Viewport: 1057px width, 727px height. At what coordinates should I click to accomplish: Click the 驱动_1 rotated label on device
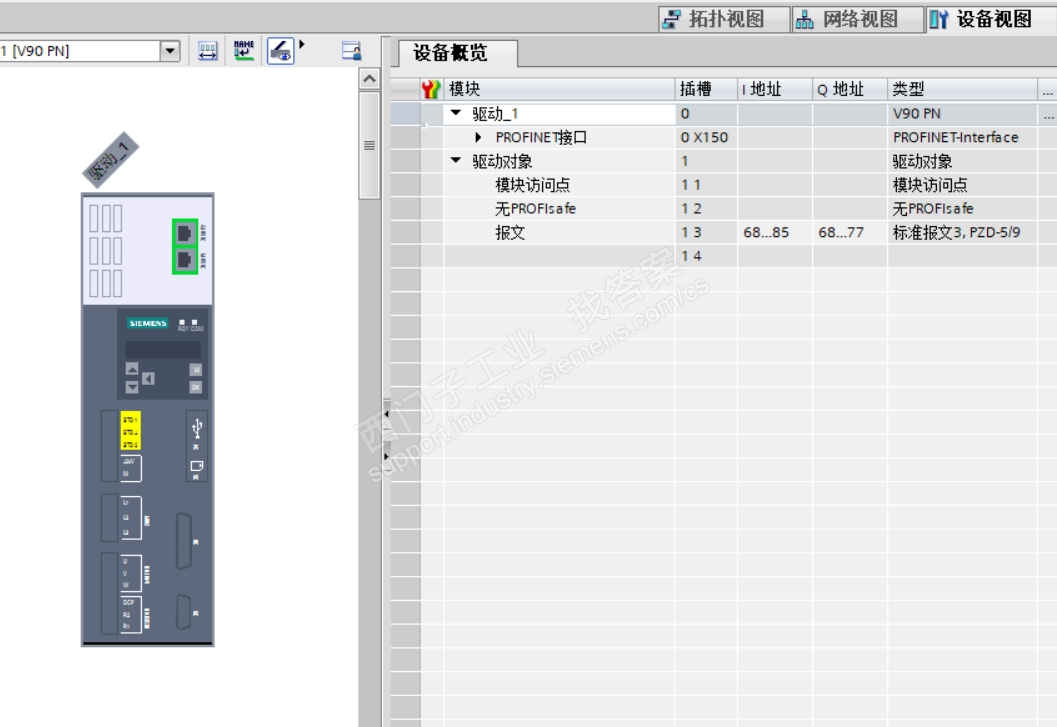[x=110, y=160]
